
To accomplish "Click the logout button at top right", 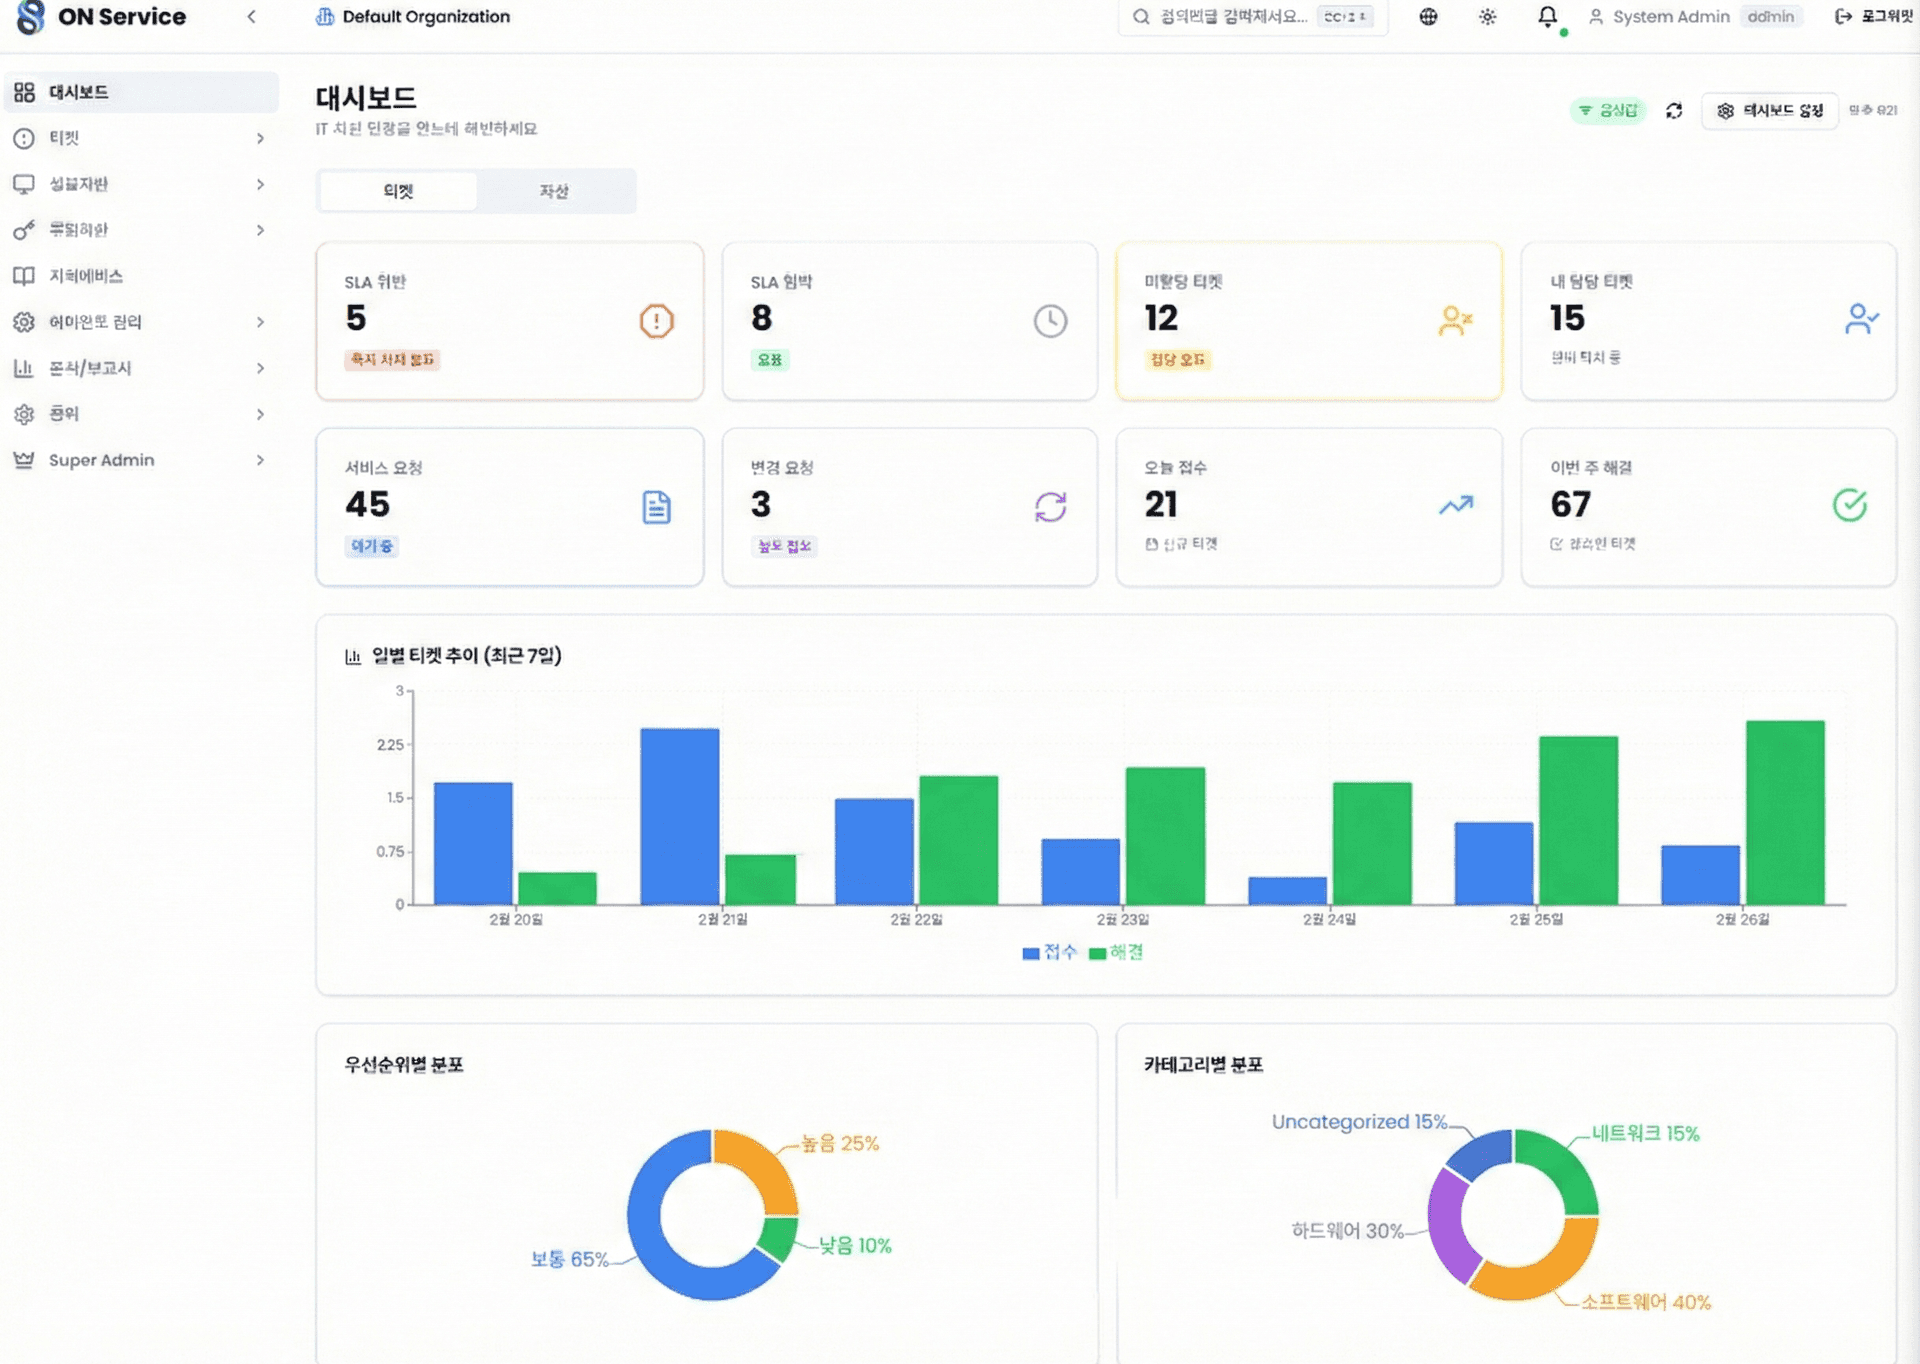I will tap(1874, 17).
